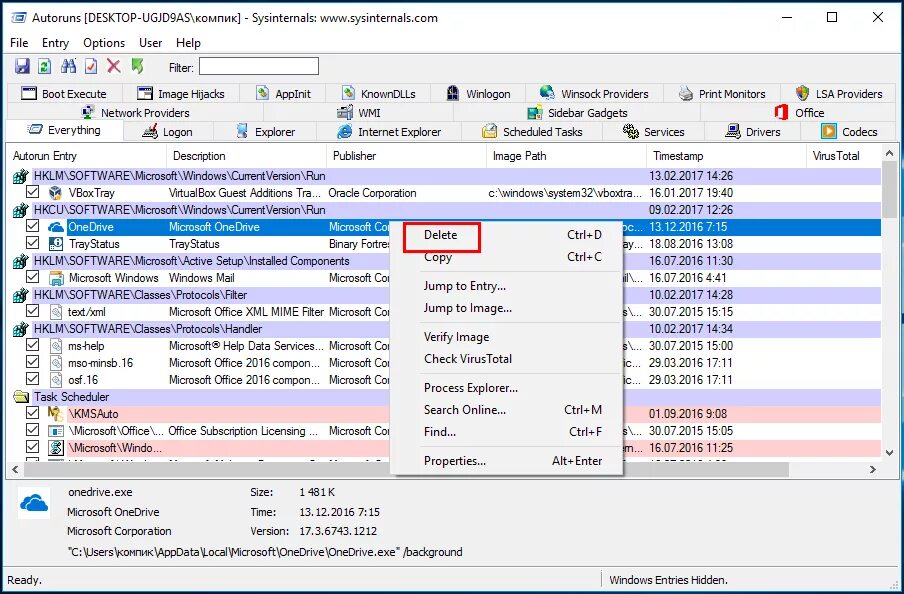
Task: Click the red X Delete toolbar icon
Action: [x=114, y=66]
